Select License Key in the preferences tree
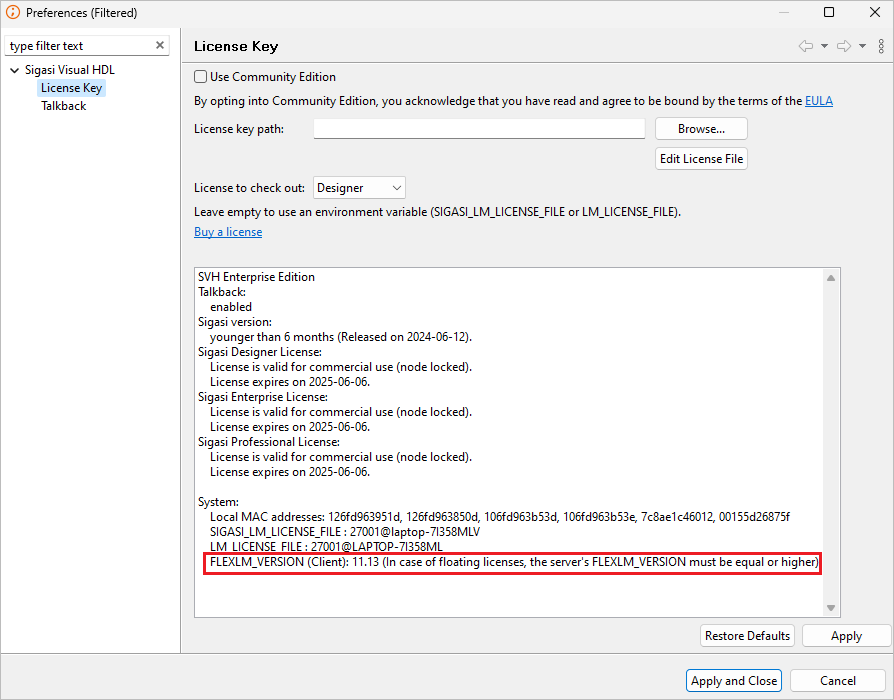 71,88
